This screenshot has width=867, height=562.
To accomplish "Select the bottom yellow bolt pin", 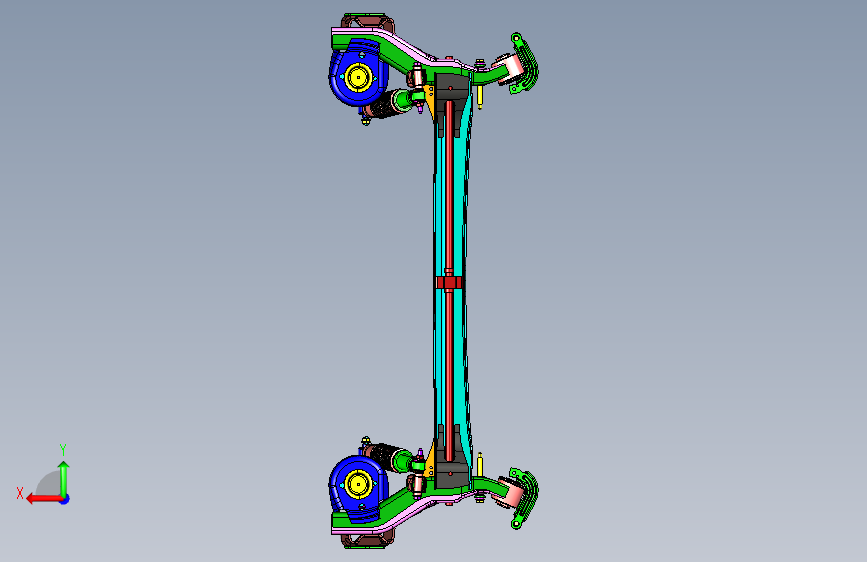I will 480,466.
